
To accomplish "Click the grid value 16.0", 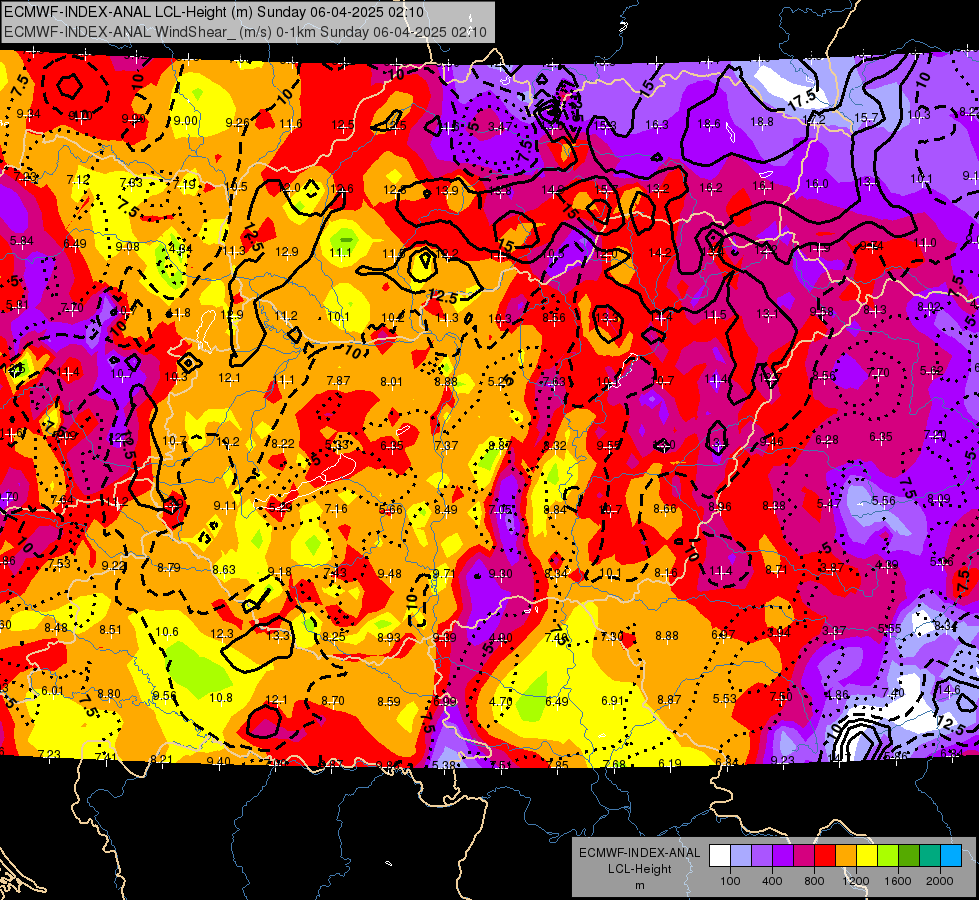I will (817, 184).
